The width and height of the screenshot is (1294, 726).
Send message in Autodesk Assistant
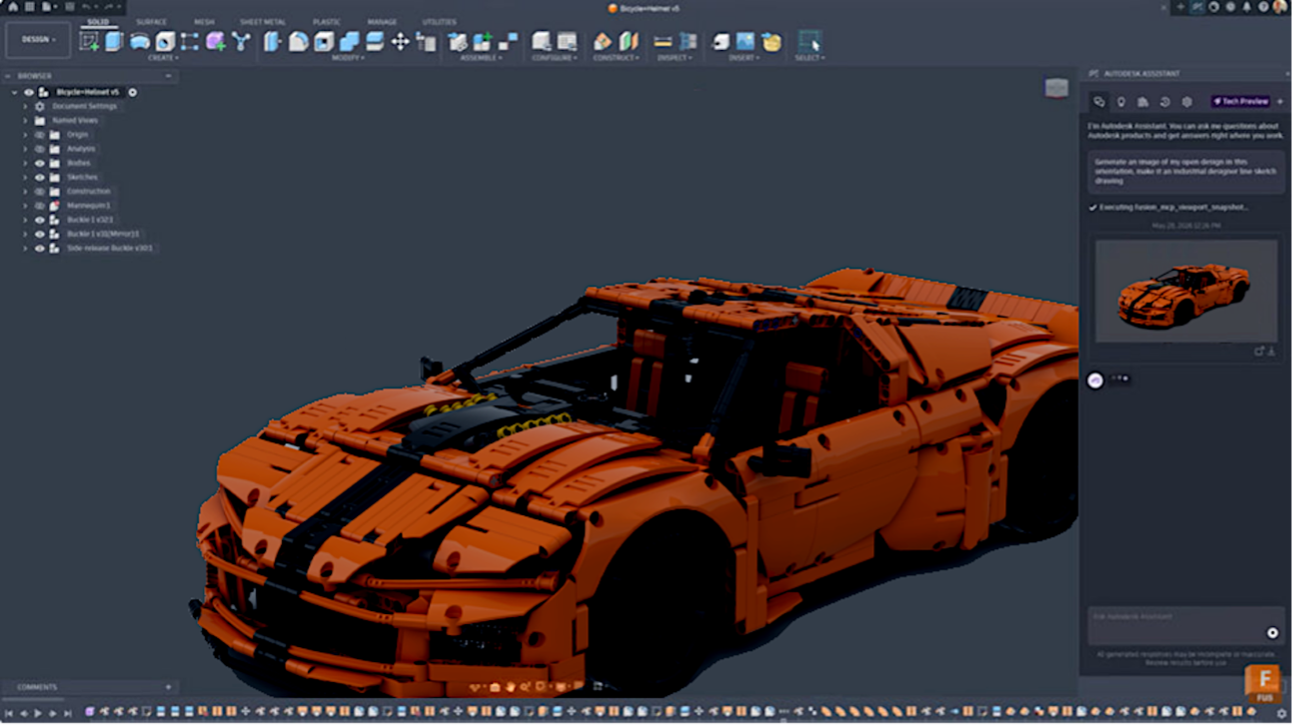tap(1272, 633)
